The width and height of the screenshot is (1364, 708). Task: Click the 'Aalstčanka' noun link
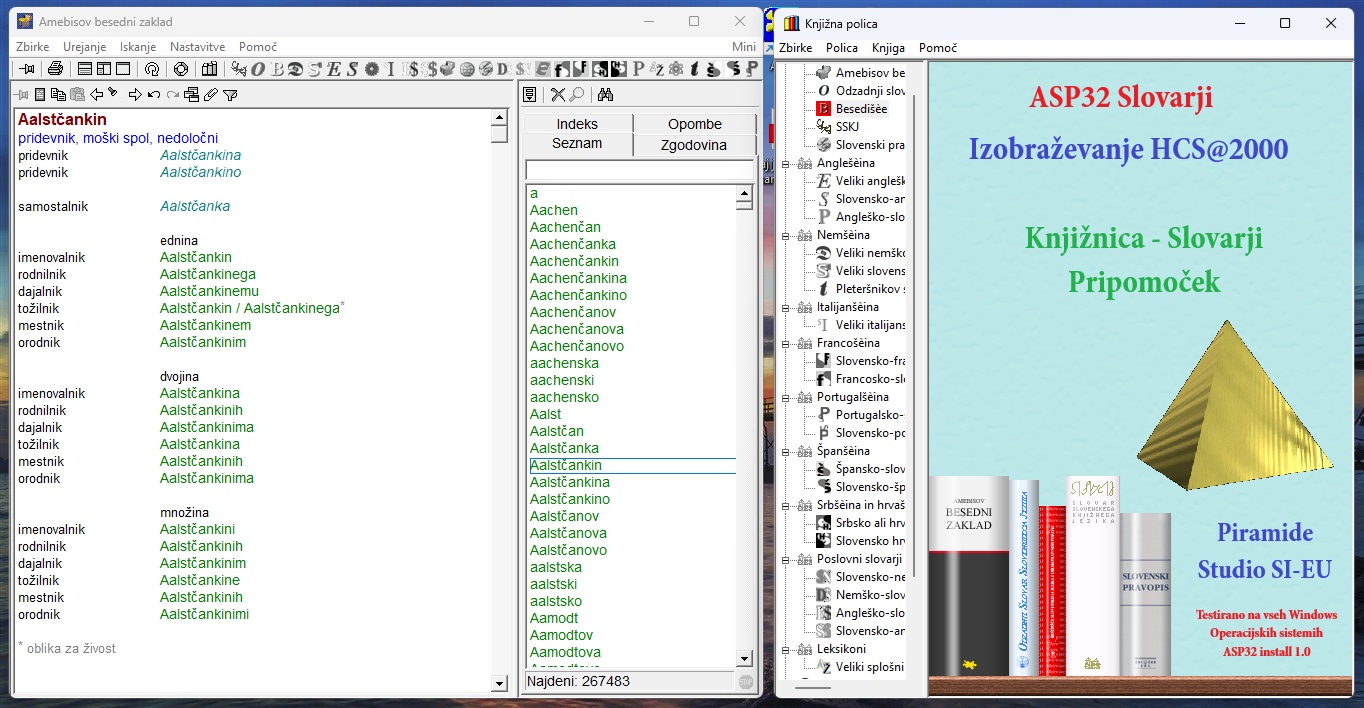tap(195, 206)
